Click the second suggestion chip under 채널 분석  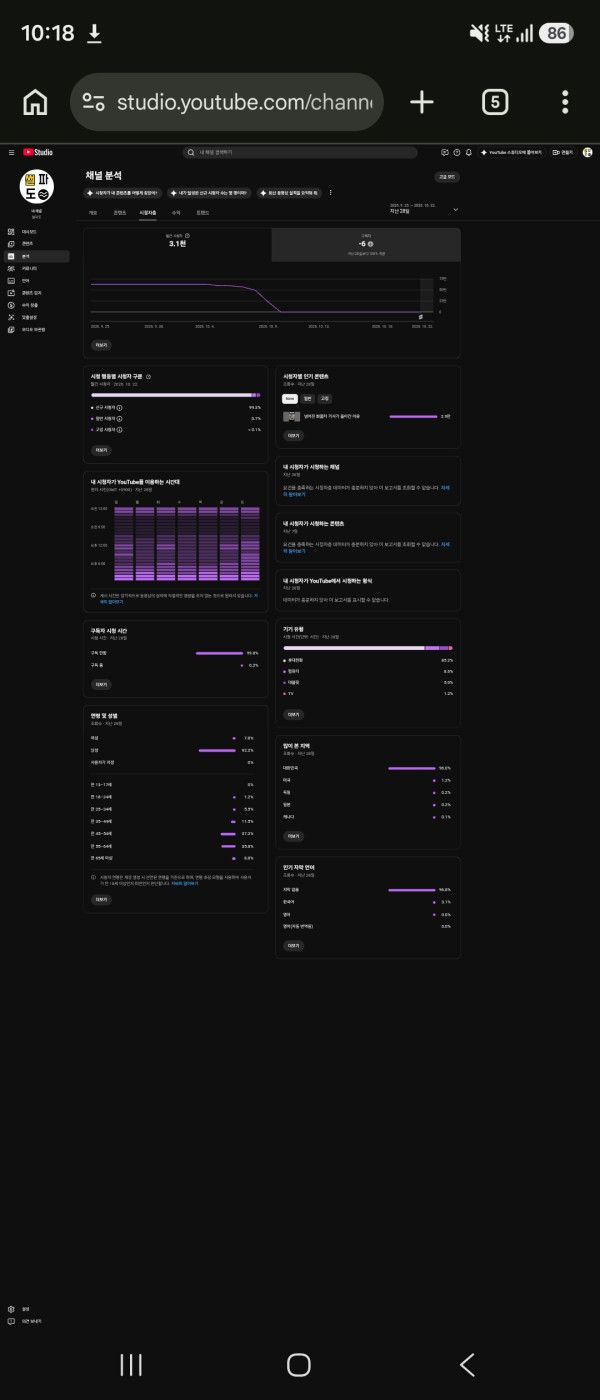coord(210,192)
